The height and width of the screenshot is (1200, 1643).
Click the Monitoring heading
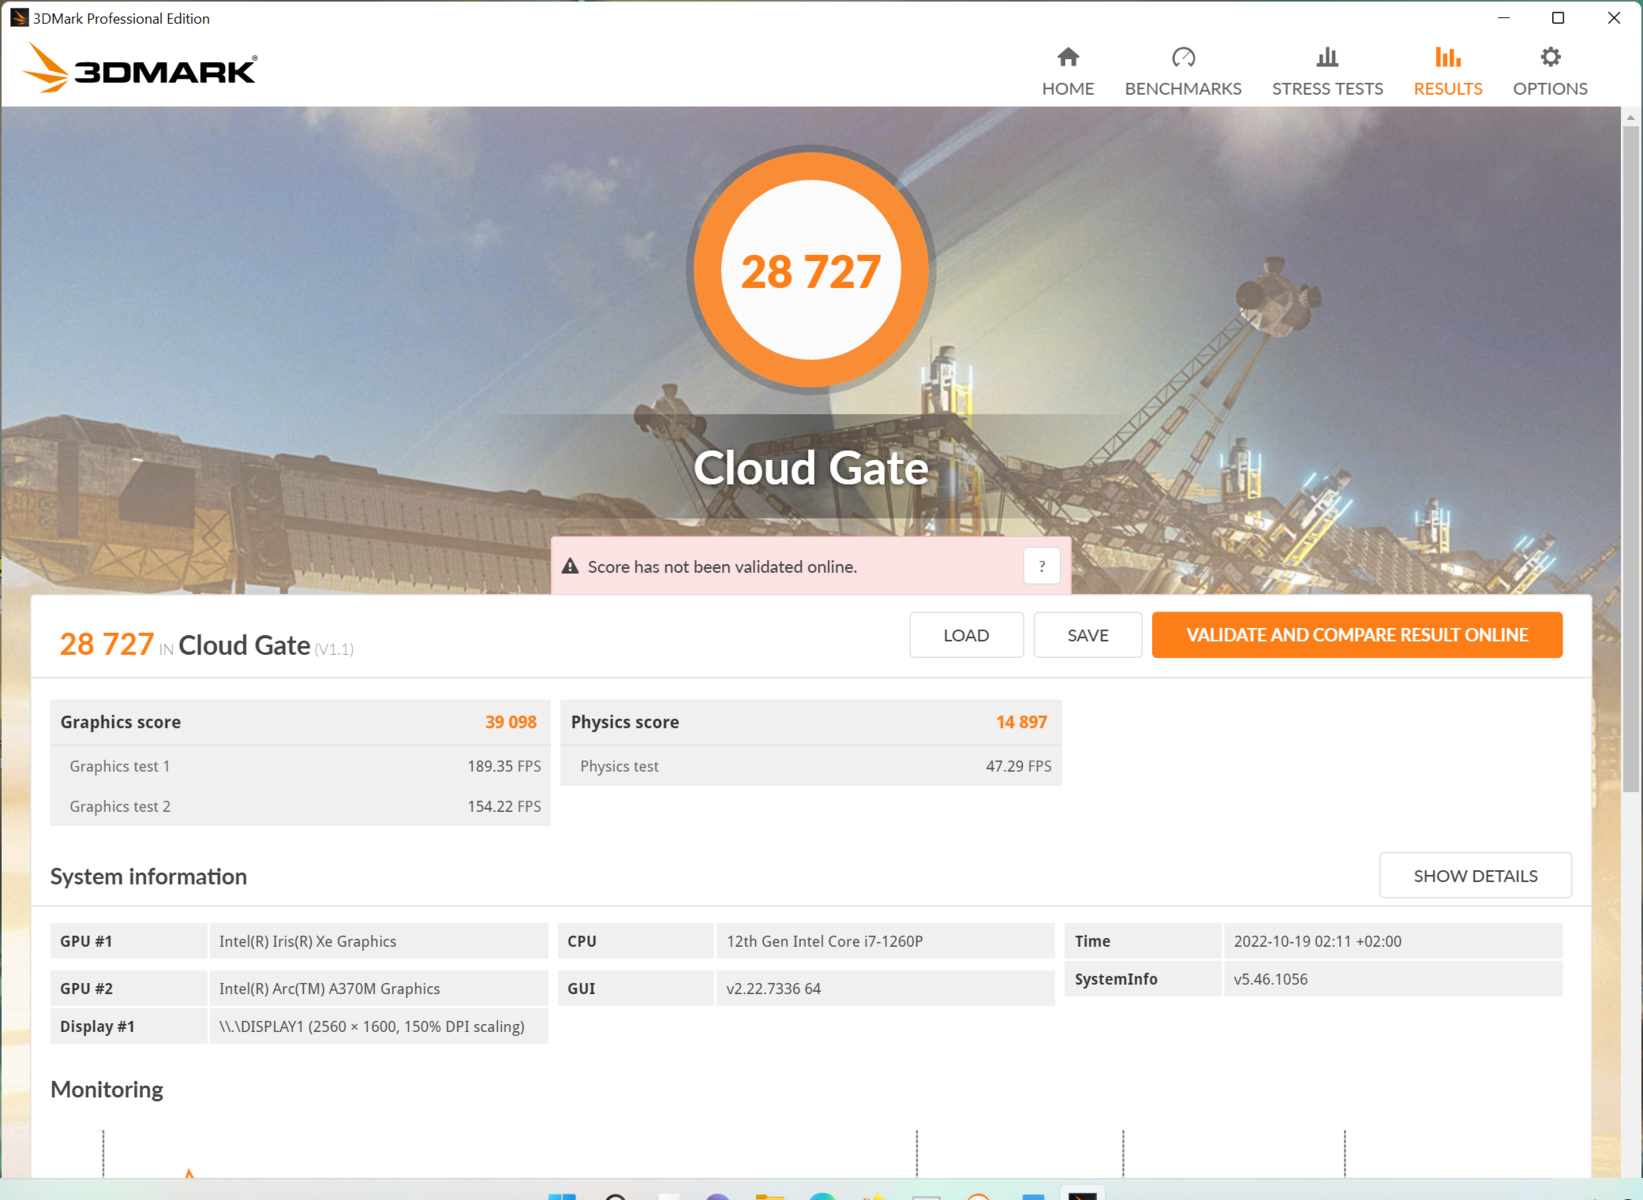106,1089
